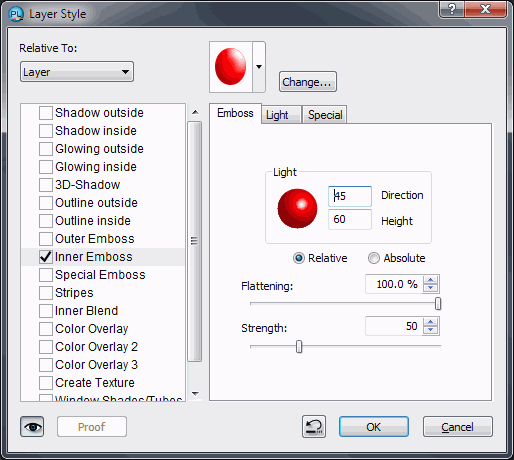514x460 pixels.
Task: Click the effects list scroll-up arrow
Action: 195,112
